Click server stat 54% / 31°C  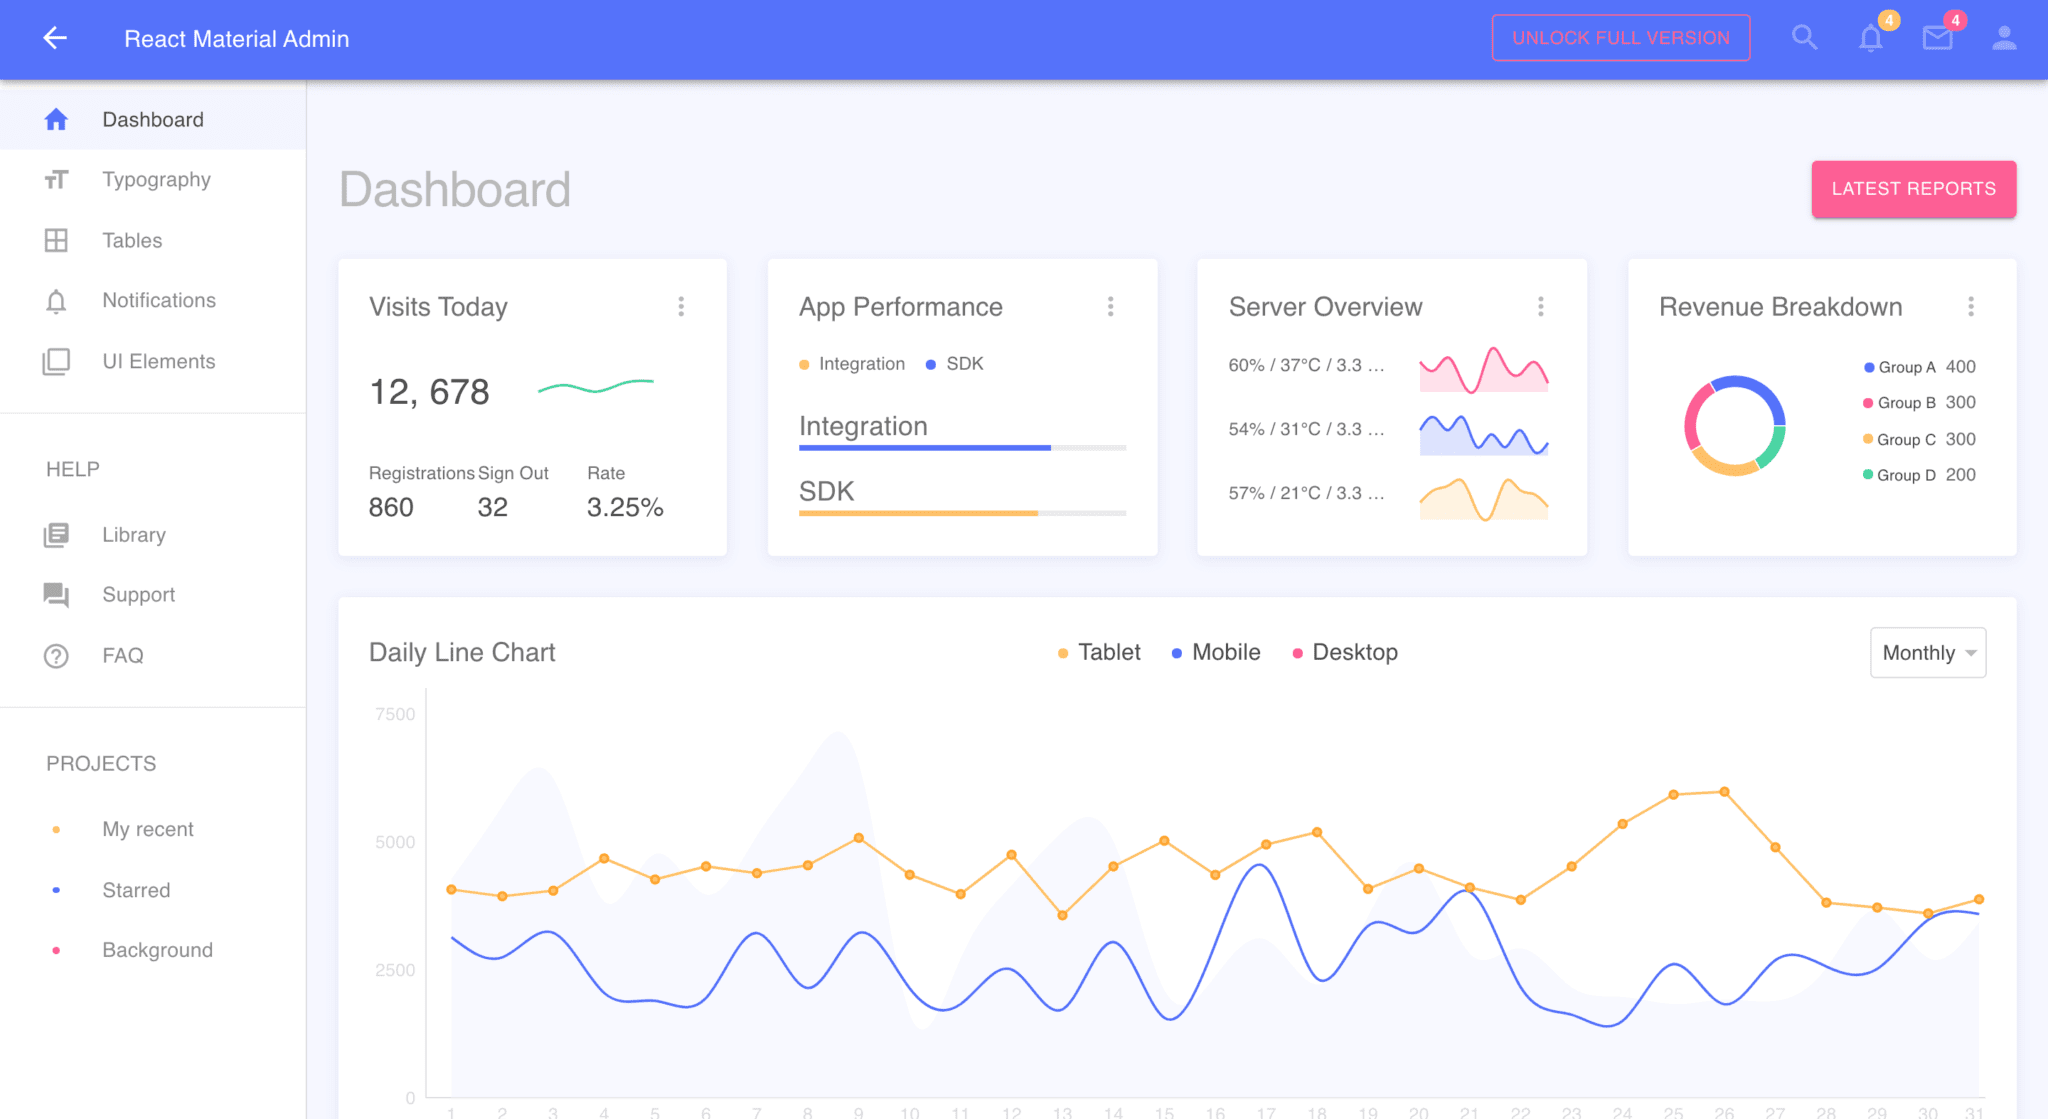[x=1306, y=429]
